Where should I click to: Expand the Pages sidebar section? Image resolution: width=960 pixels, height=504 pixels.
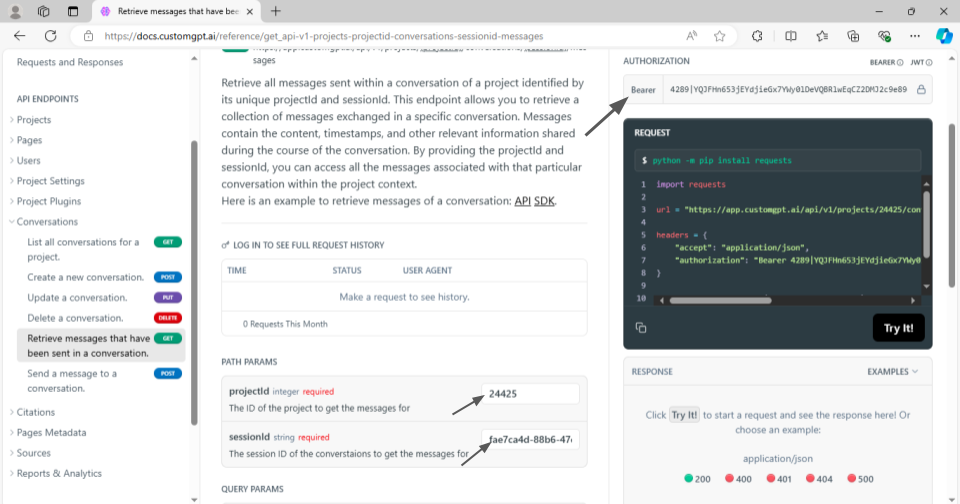pos(29,140)
